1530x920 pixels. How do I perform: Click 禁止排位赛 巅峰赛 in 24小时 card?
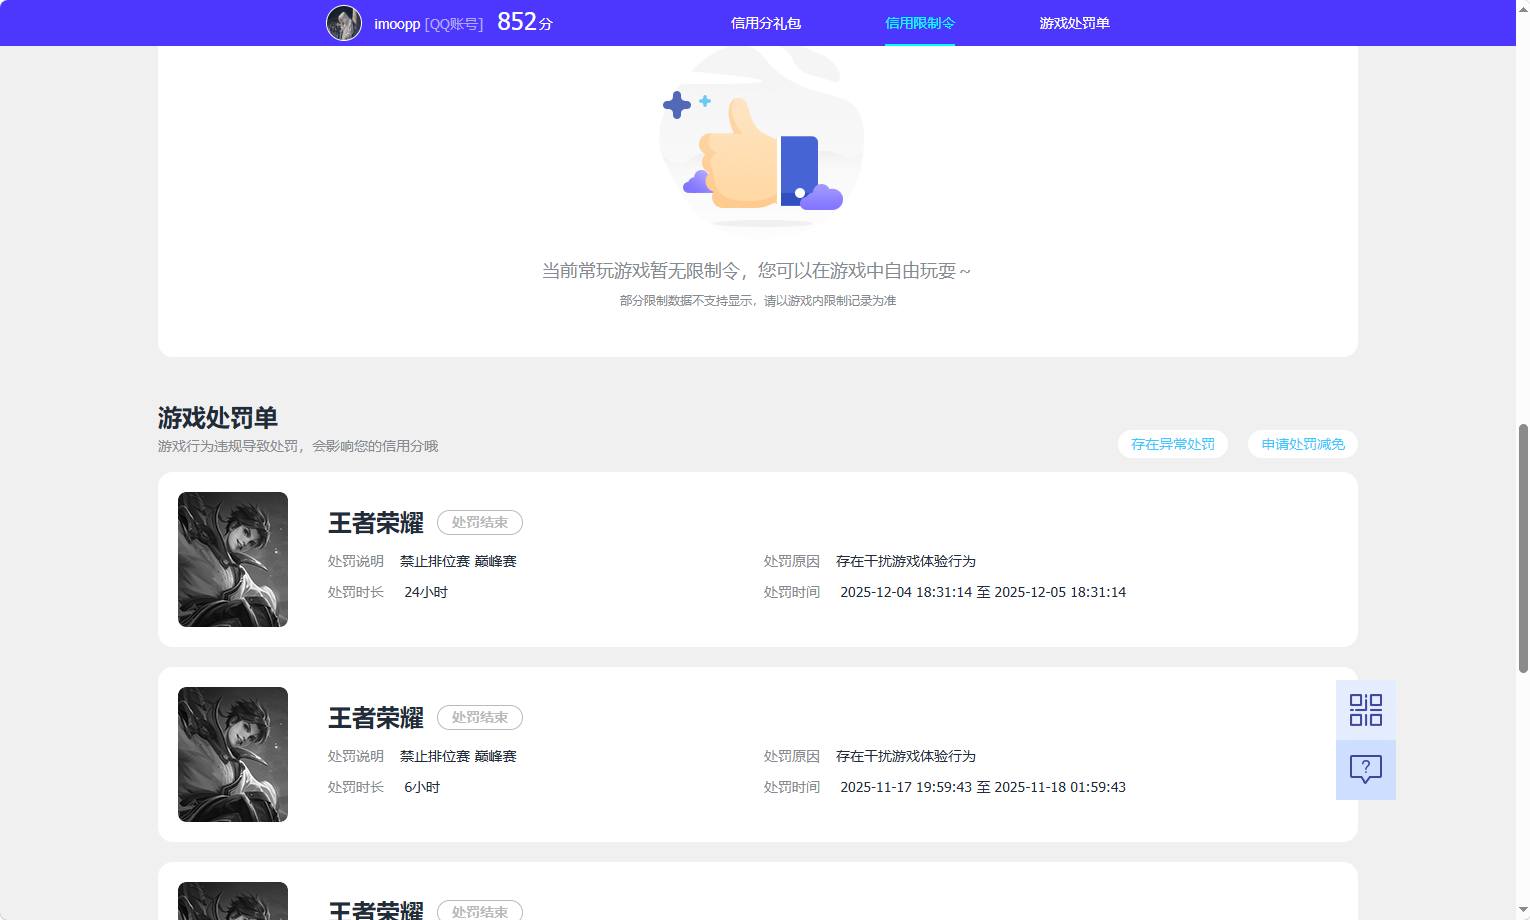click(x=458, y=561)
